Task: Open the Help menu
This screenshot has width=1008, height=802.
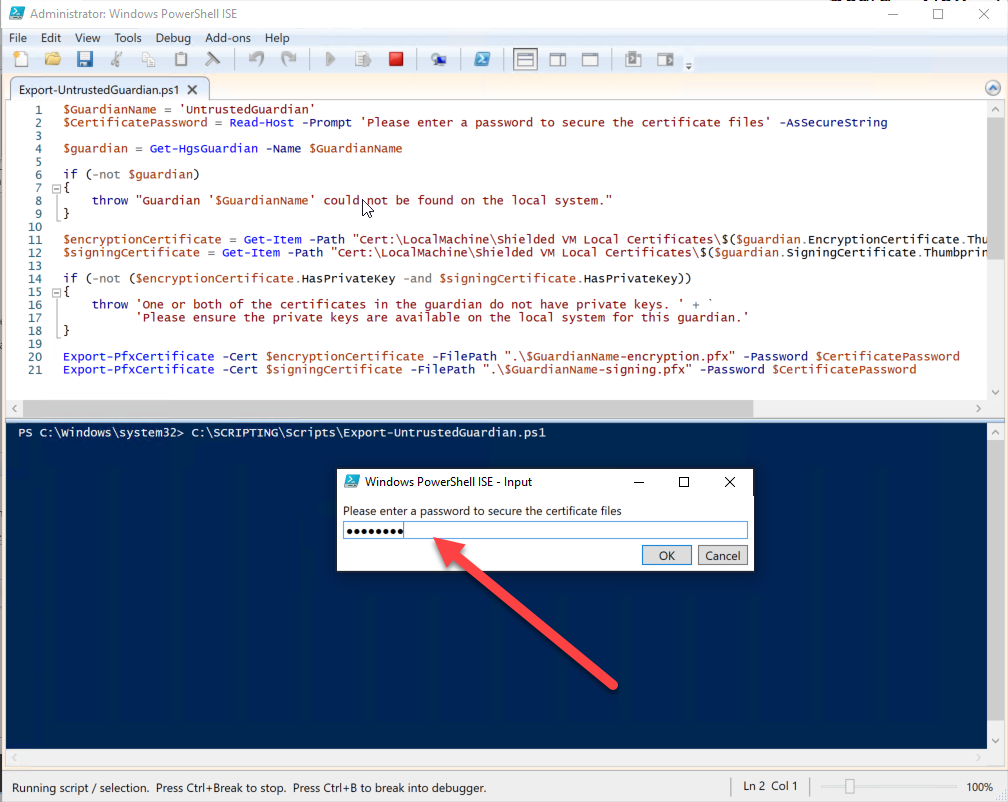Action: [277, 38]
